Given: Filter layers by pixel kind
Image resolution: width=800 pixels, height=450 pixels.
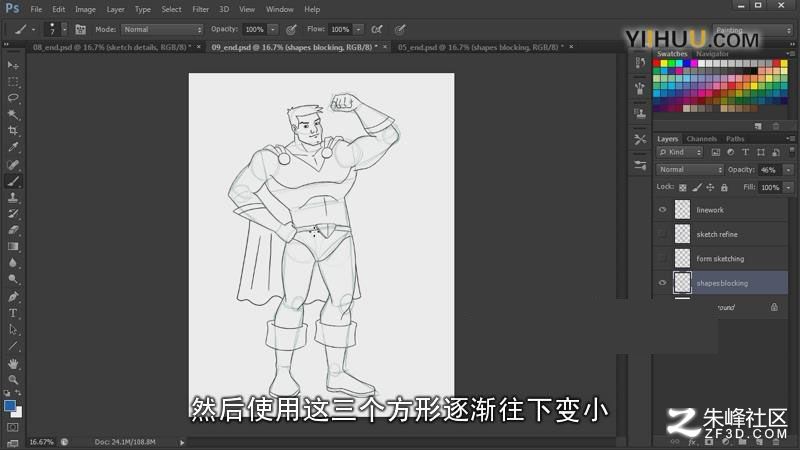Looking at the screenshot, I should pyautogui.click(x=716, y=152).
